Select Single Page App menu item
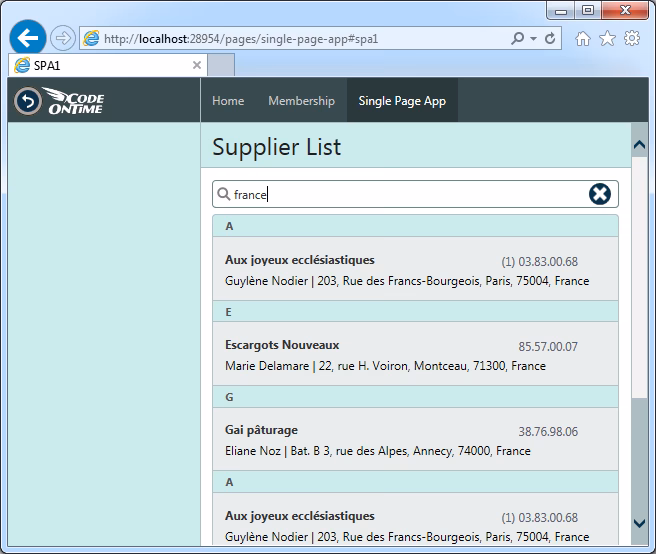The width and height of the screenshot is (656, 554). 402,100
